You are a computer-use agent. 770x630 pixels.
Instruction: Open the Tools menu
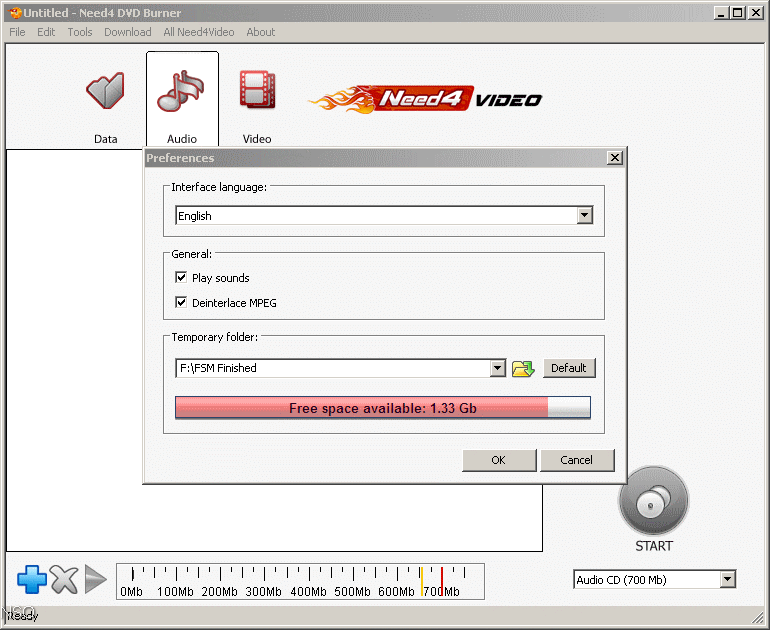(80, 32)
